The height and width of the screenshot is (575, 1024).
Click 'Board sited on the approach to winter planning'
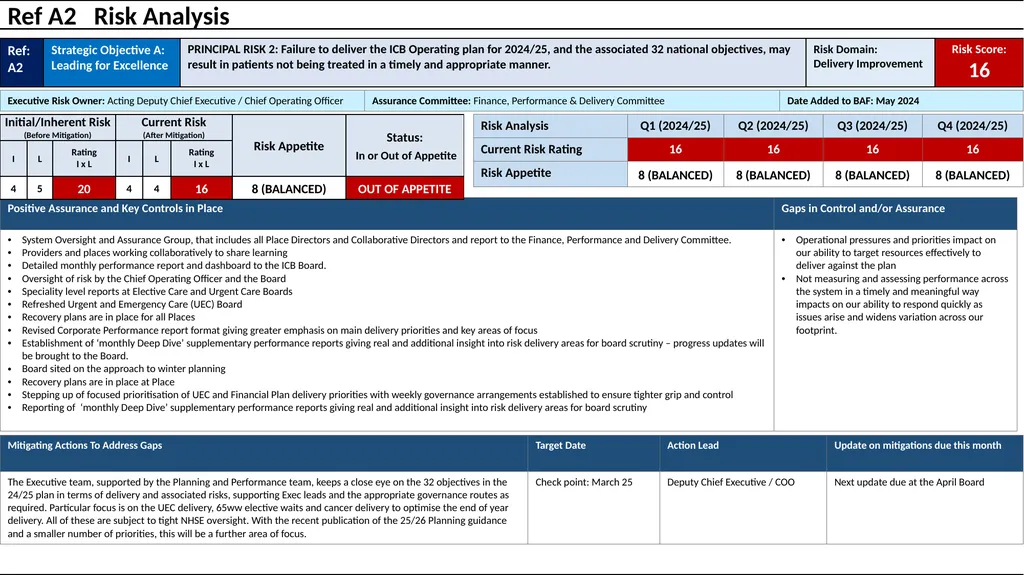[x=123, y=369]
